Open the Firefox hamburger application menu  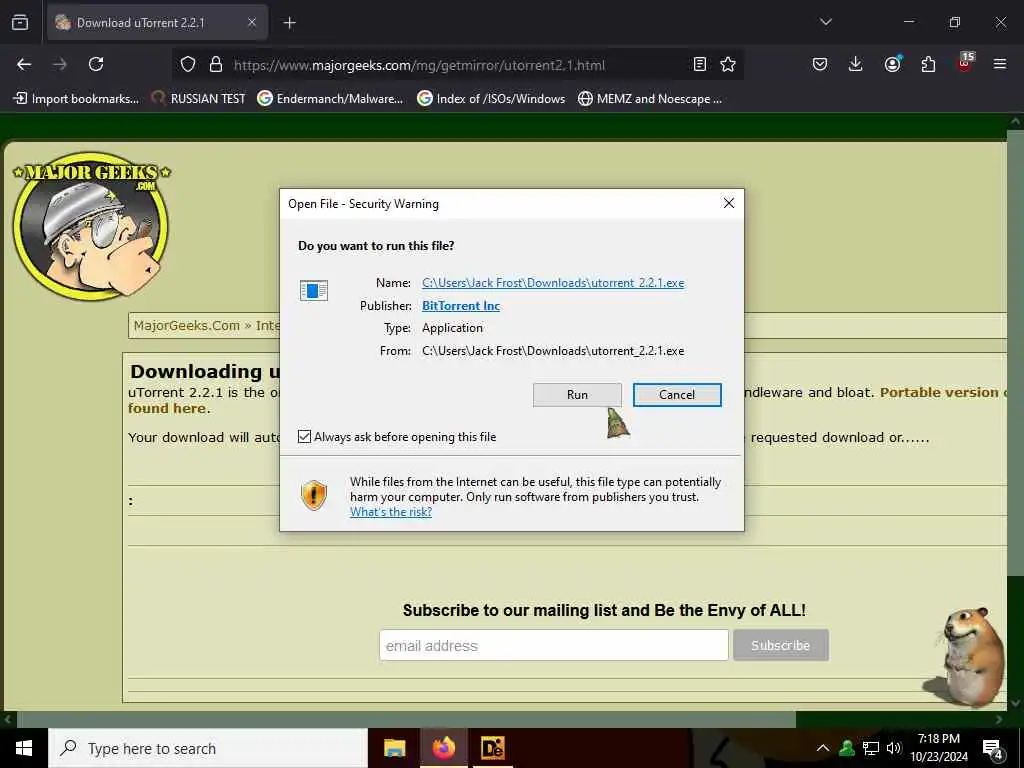click(x=1000, y=64)
